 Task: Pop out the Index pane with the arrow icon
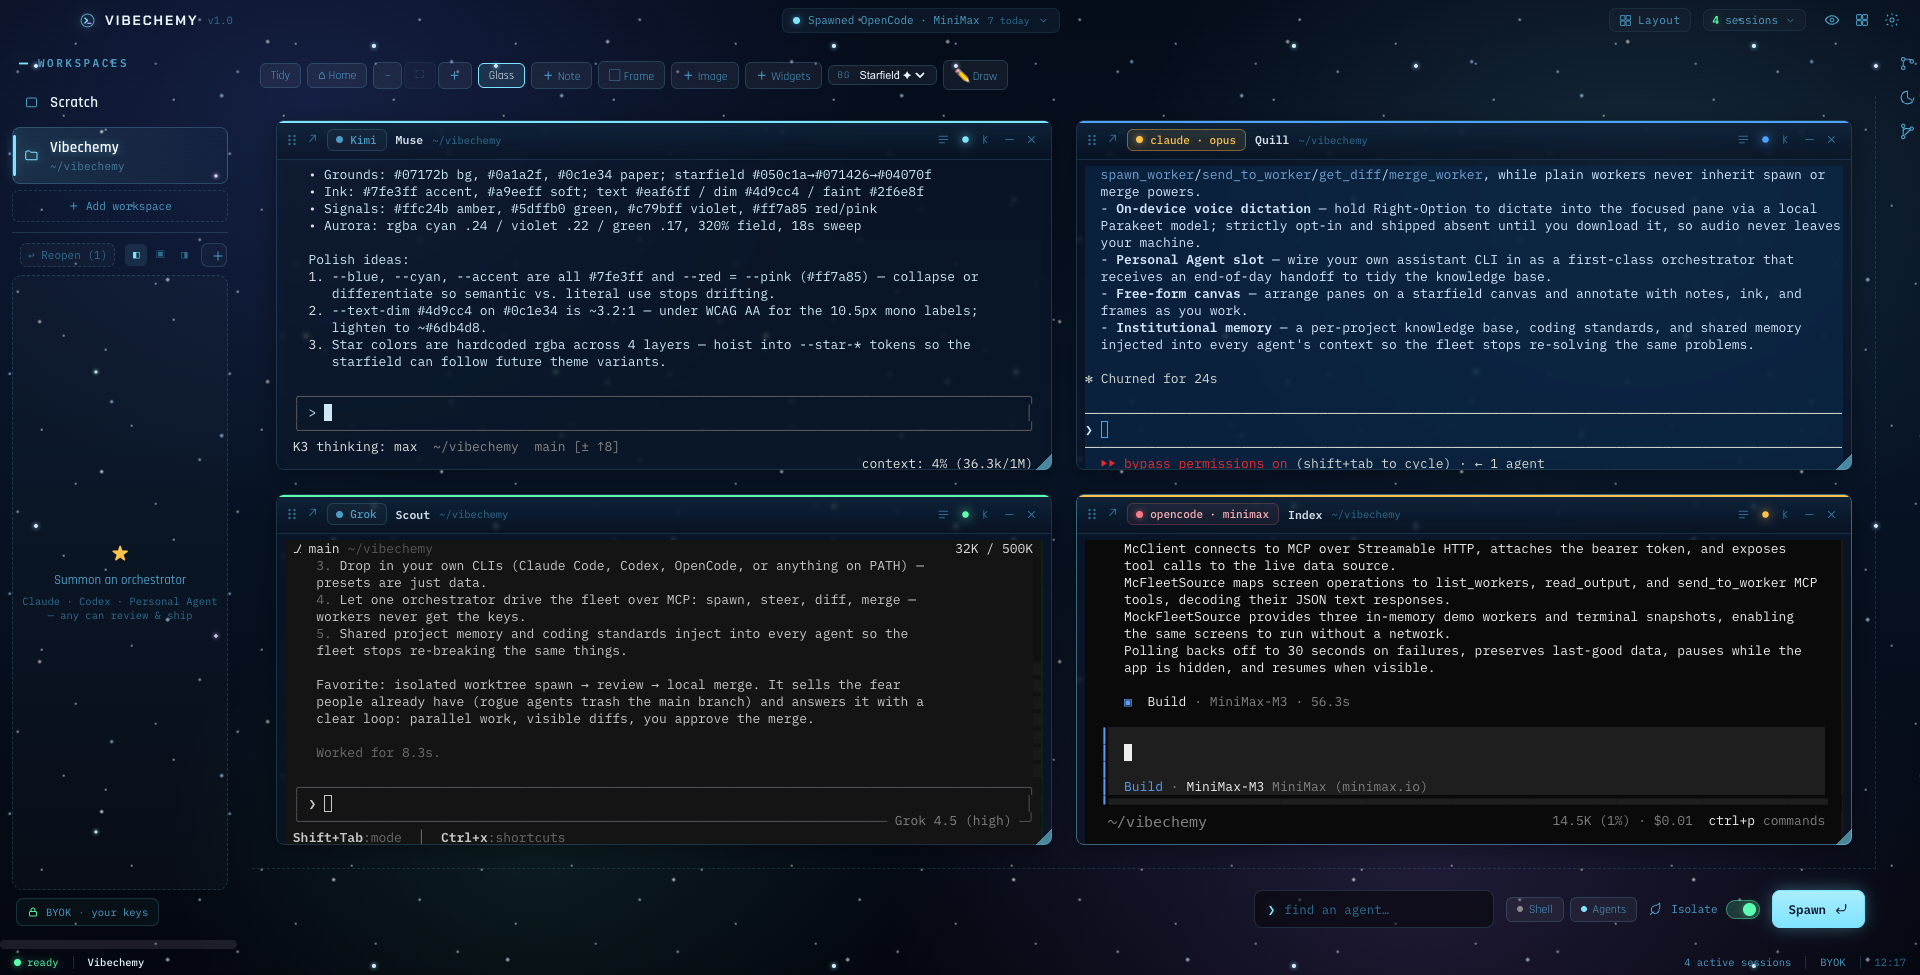click(1112, 514)
